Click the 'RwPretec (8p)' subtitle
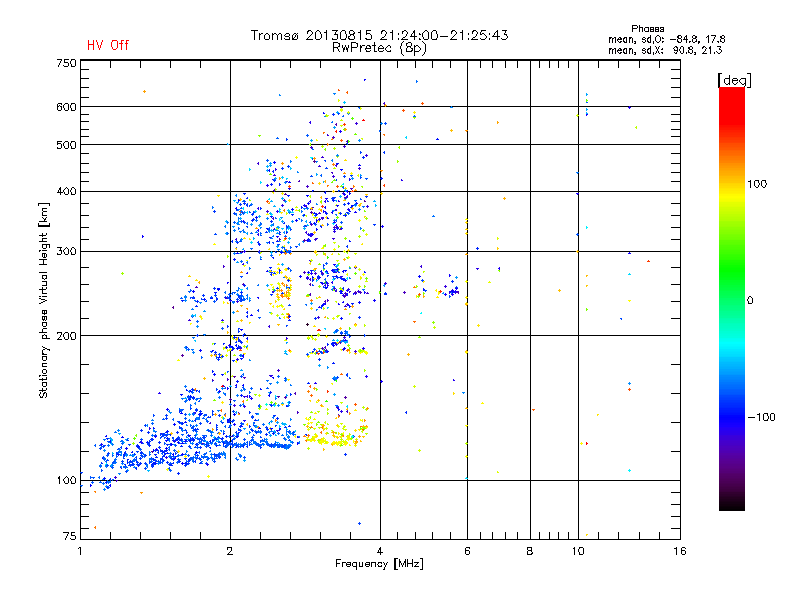 coord(379,48)
